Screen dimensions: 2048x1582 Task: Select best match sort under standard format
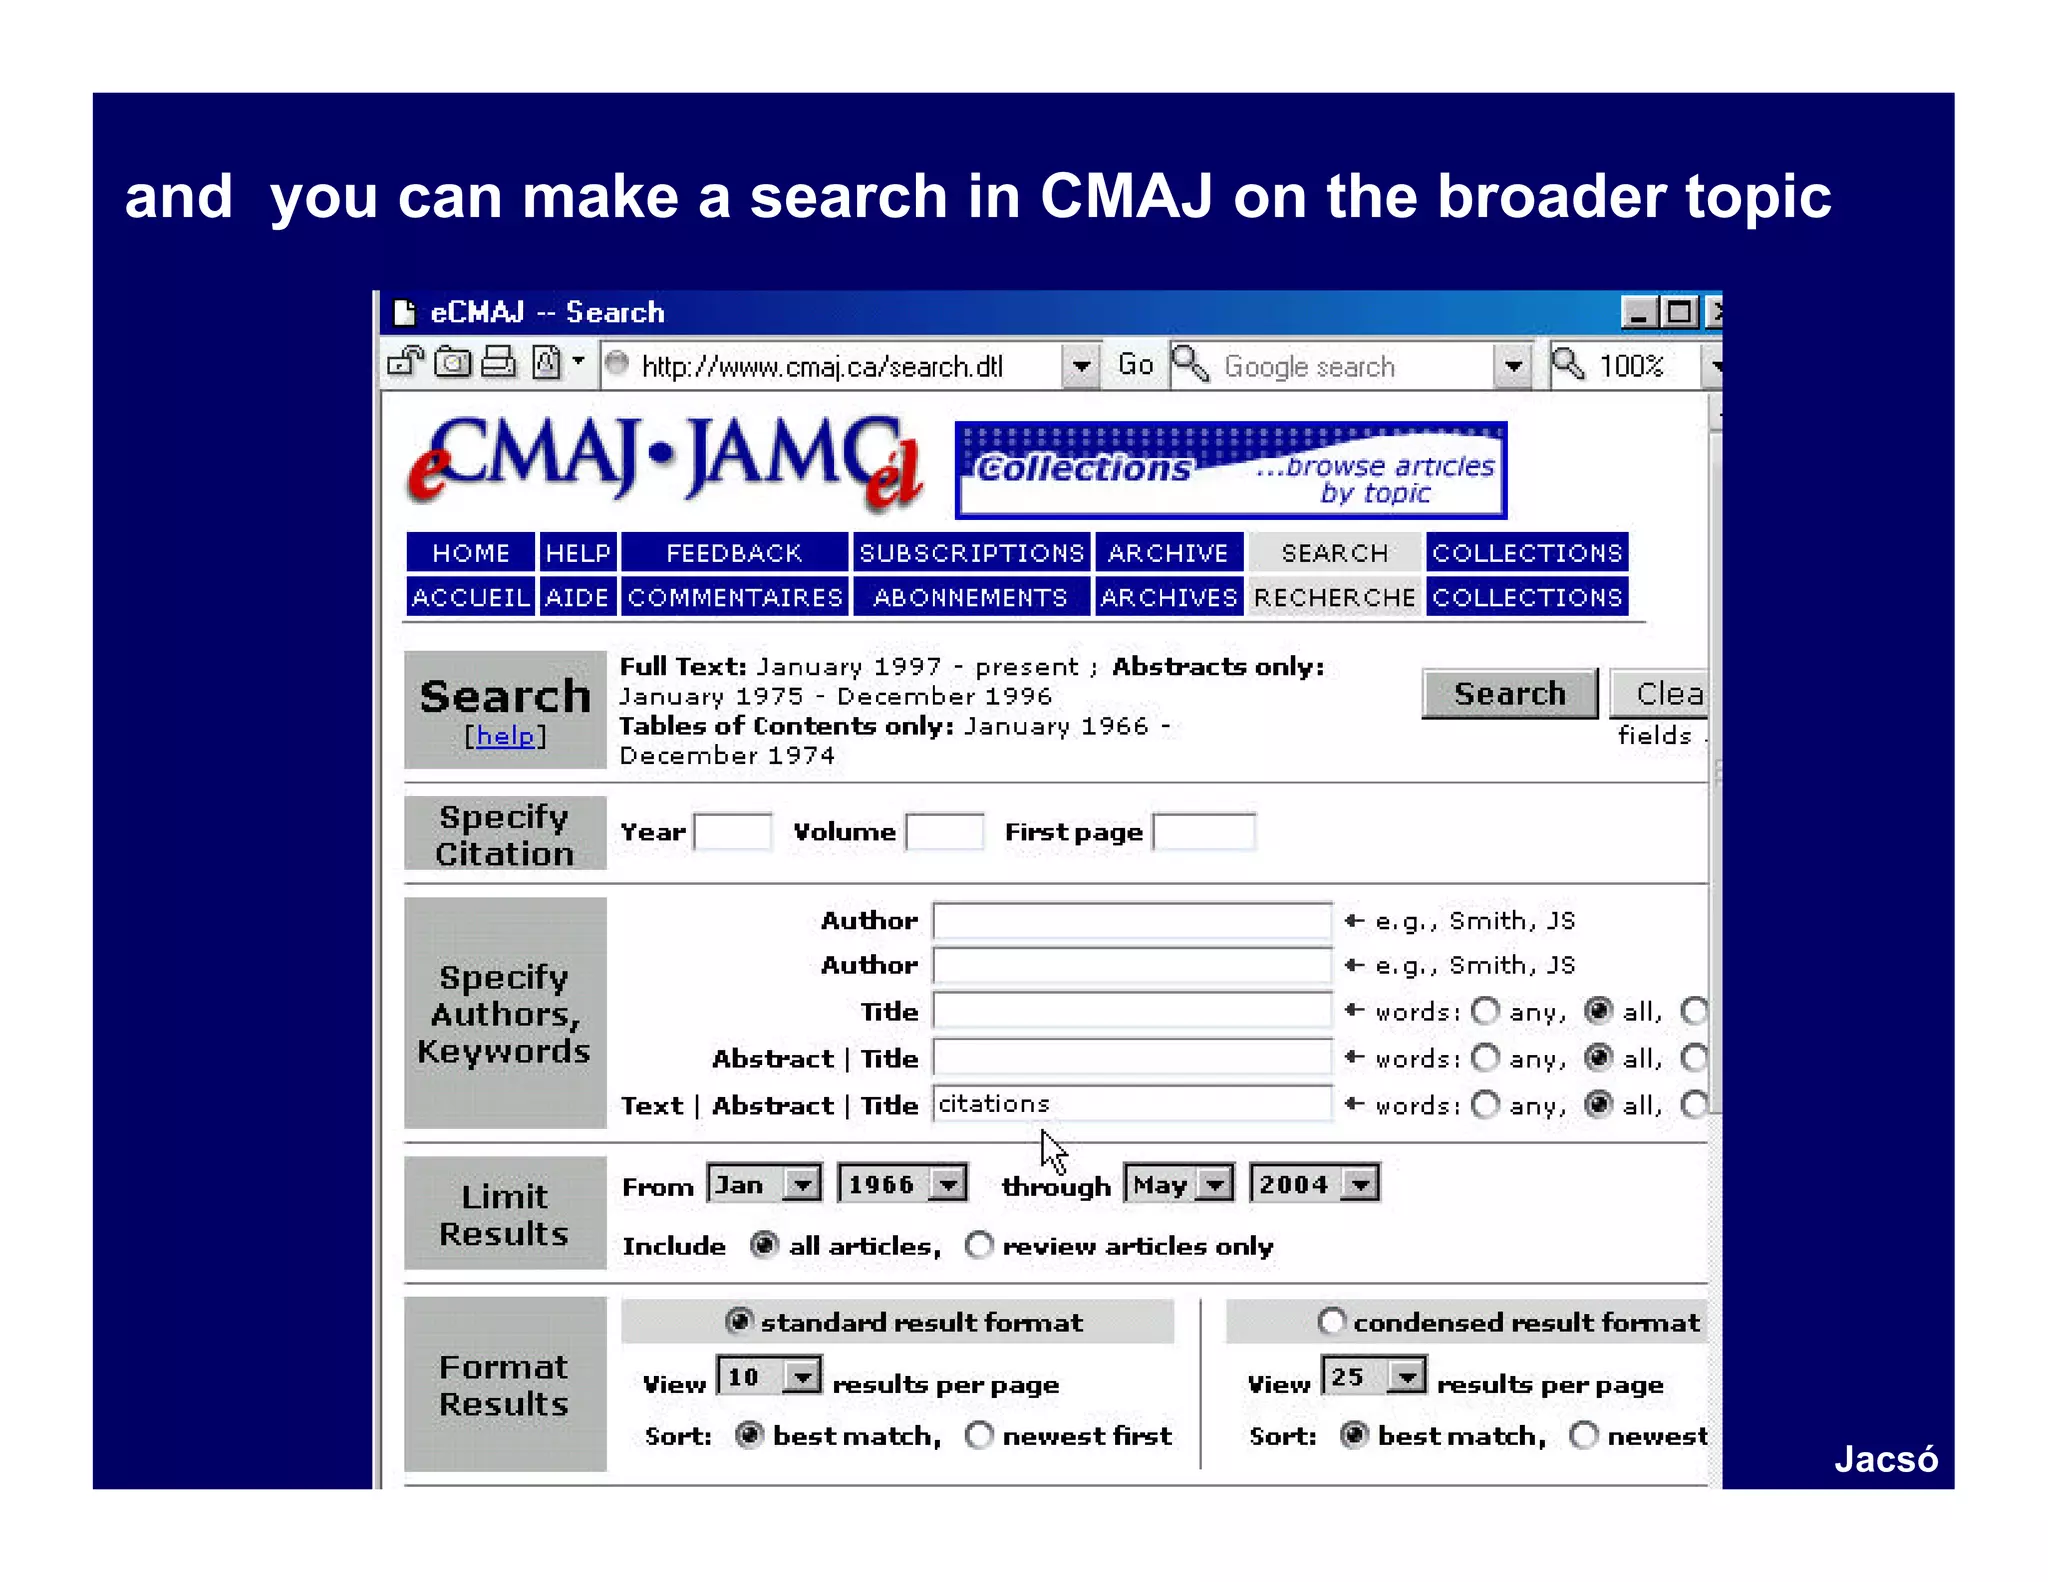[749, 1435]
